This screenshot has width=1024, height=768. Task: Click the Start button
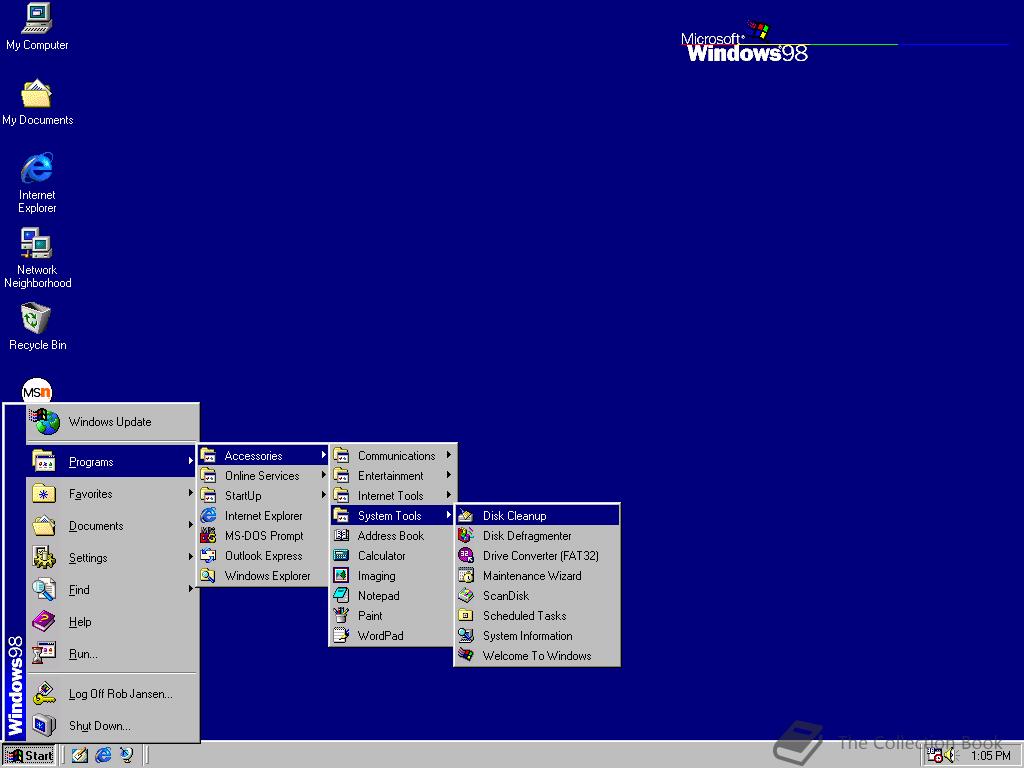(x=29, y=756)
